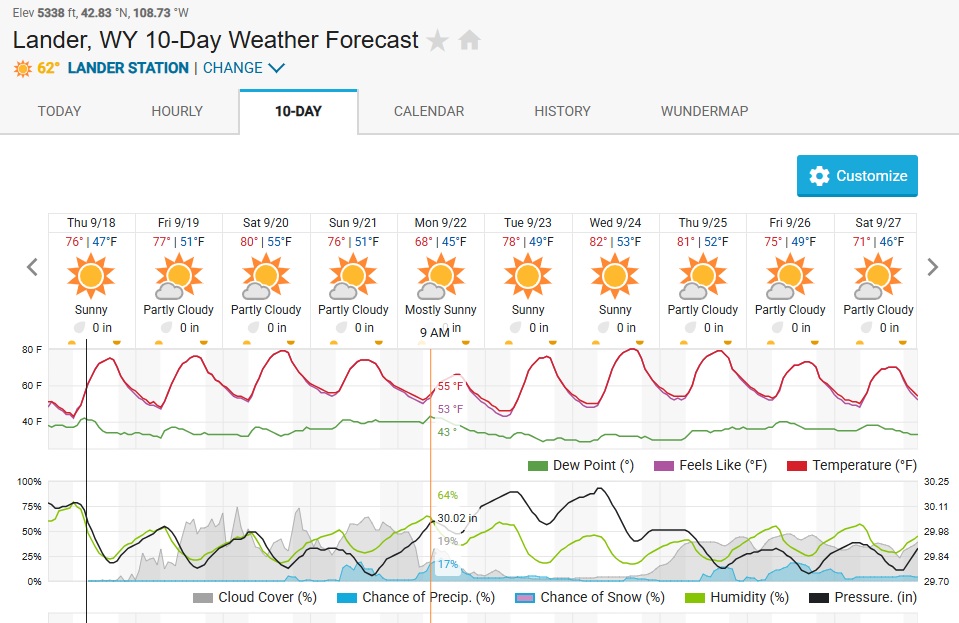Click the green Dew Point legend swatch
959x623 pixels.
(x=538, y=465)
